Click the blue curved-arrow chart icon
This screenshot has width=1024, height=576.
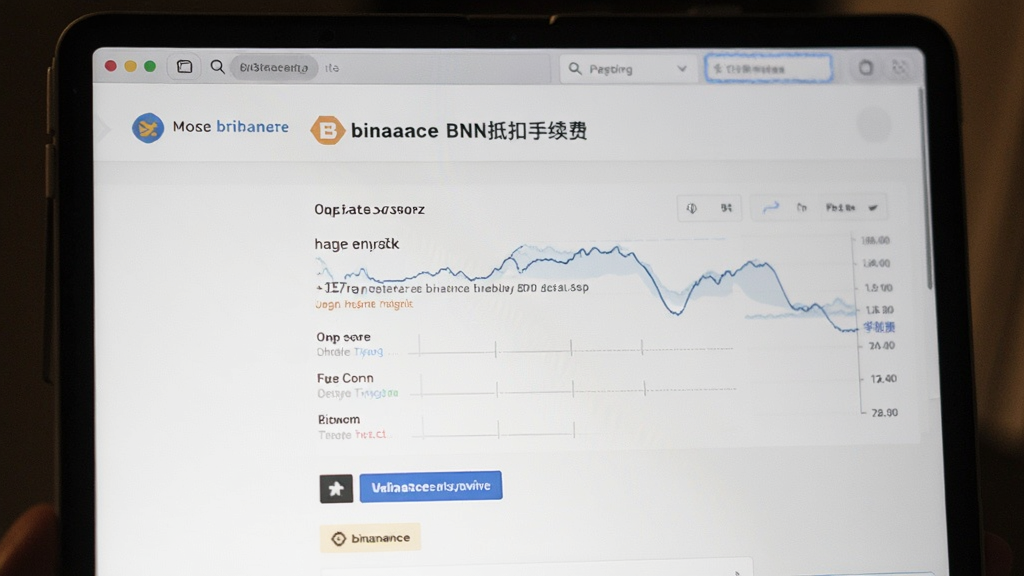(x=771, y=208)
